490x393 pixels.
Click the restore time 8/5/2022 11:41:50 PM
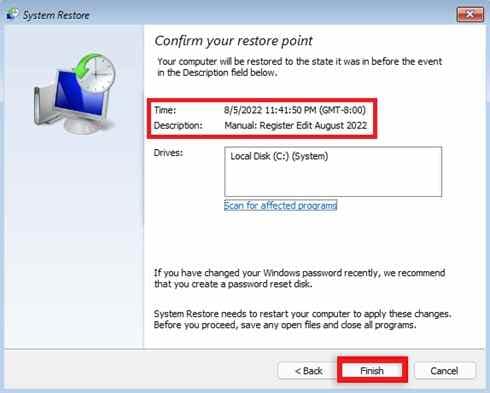point(295,110)
